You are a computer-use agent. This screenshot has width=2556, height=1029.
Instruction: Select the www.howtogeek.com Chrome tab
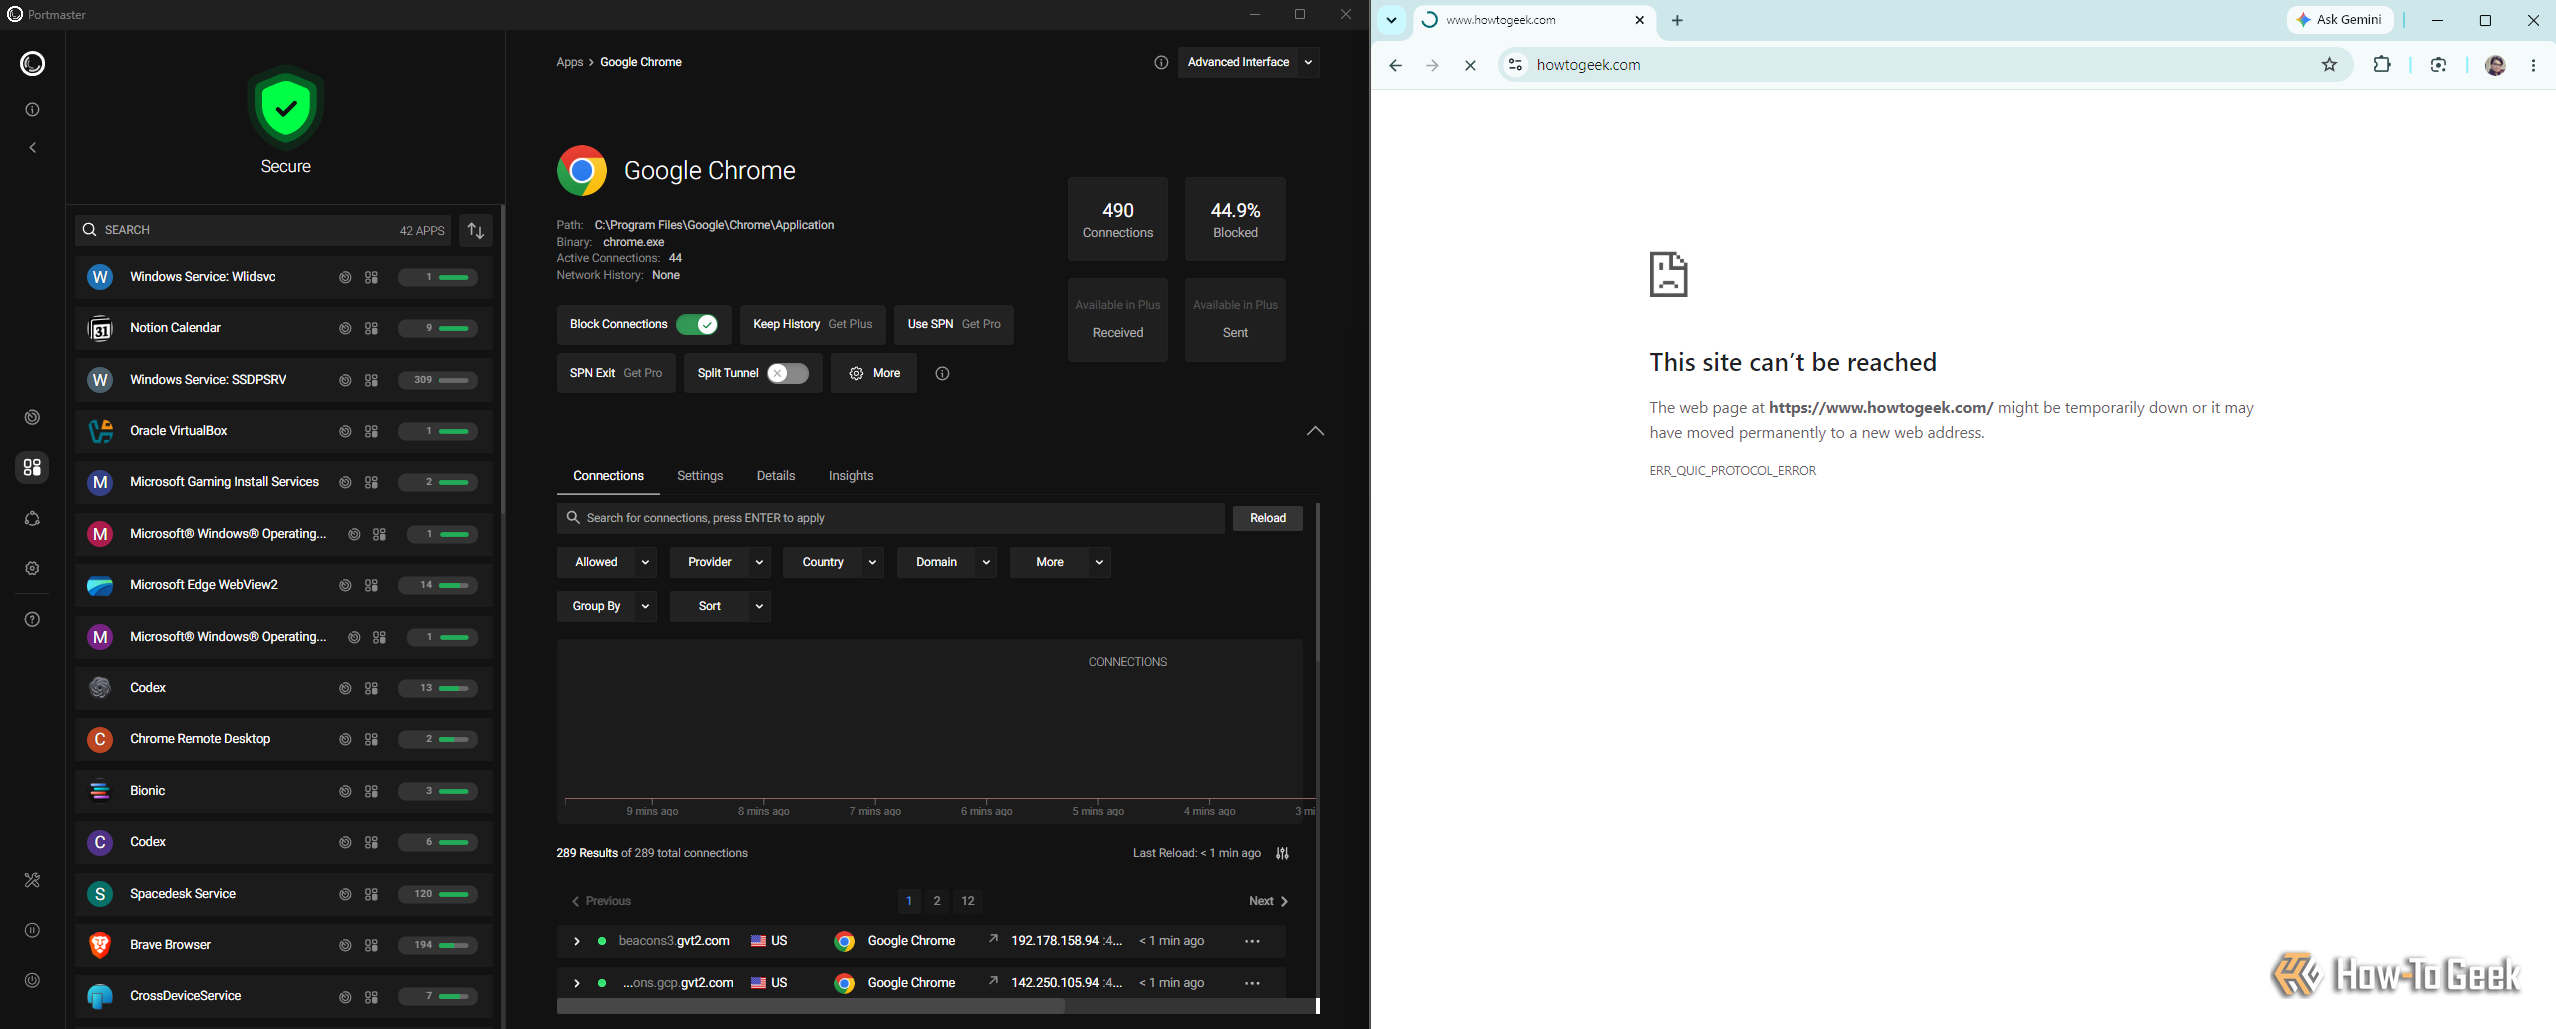point(1534,20)
